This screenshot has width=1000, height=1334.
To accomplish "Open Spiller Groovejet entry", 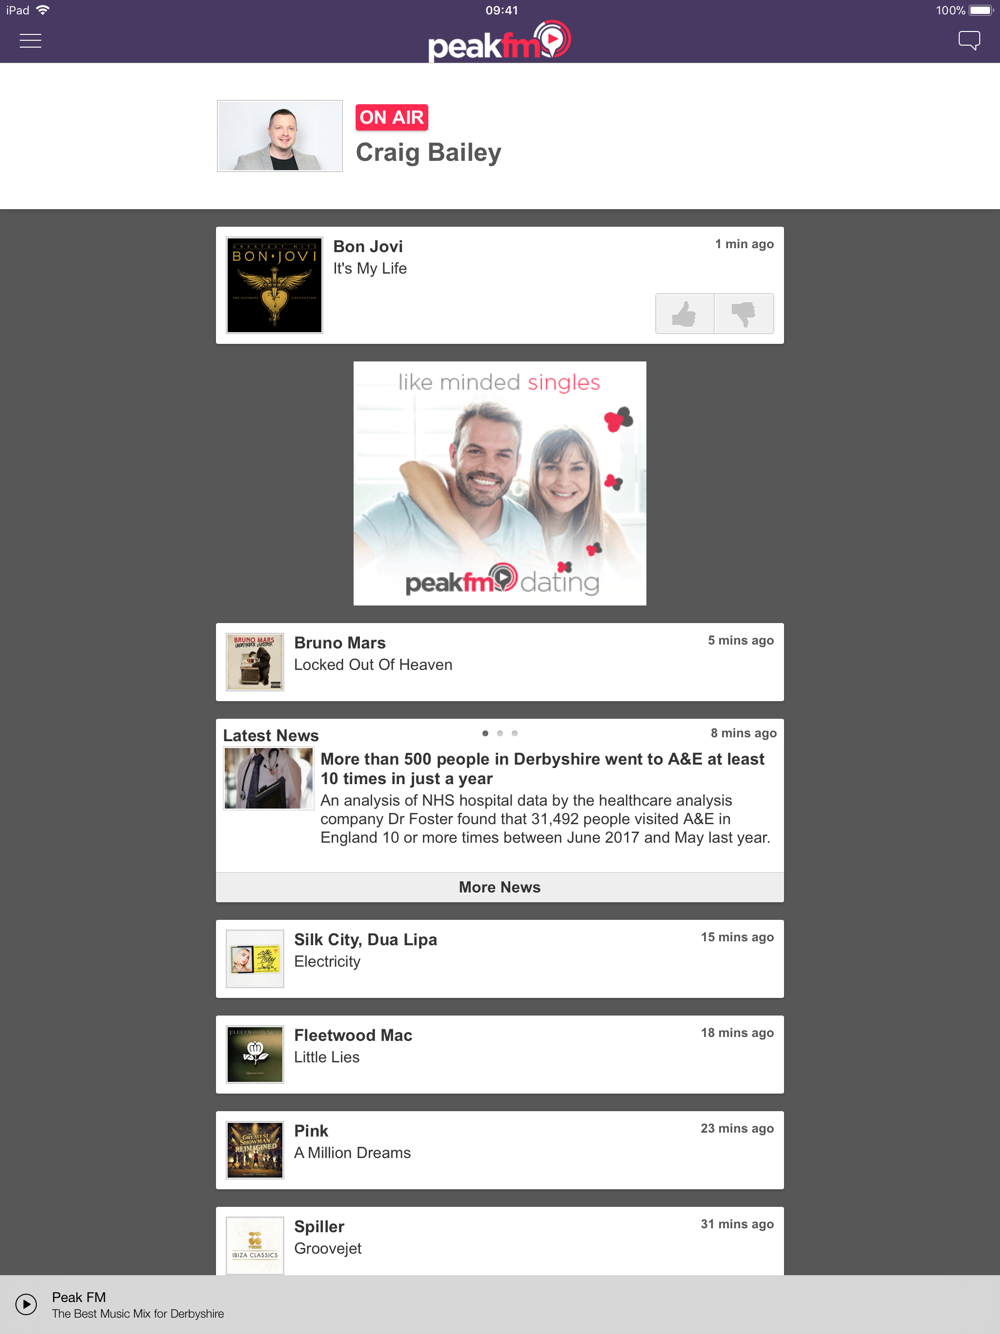I will [x=500, y=1241].
